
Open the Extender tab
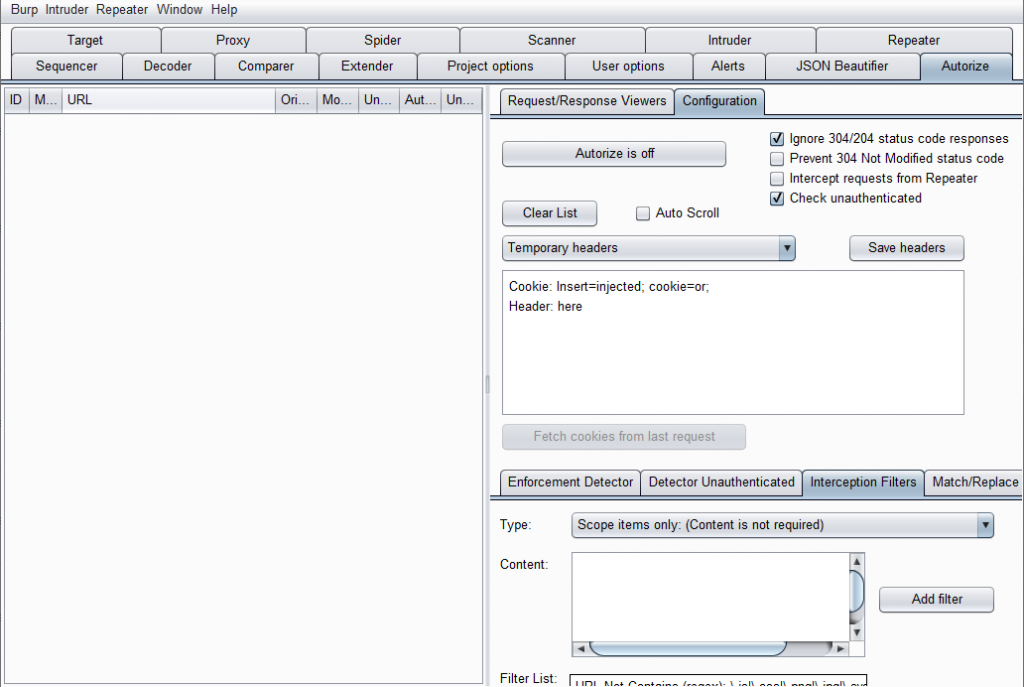(367, 66)
